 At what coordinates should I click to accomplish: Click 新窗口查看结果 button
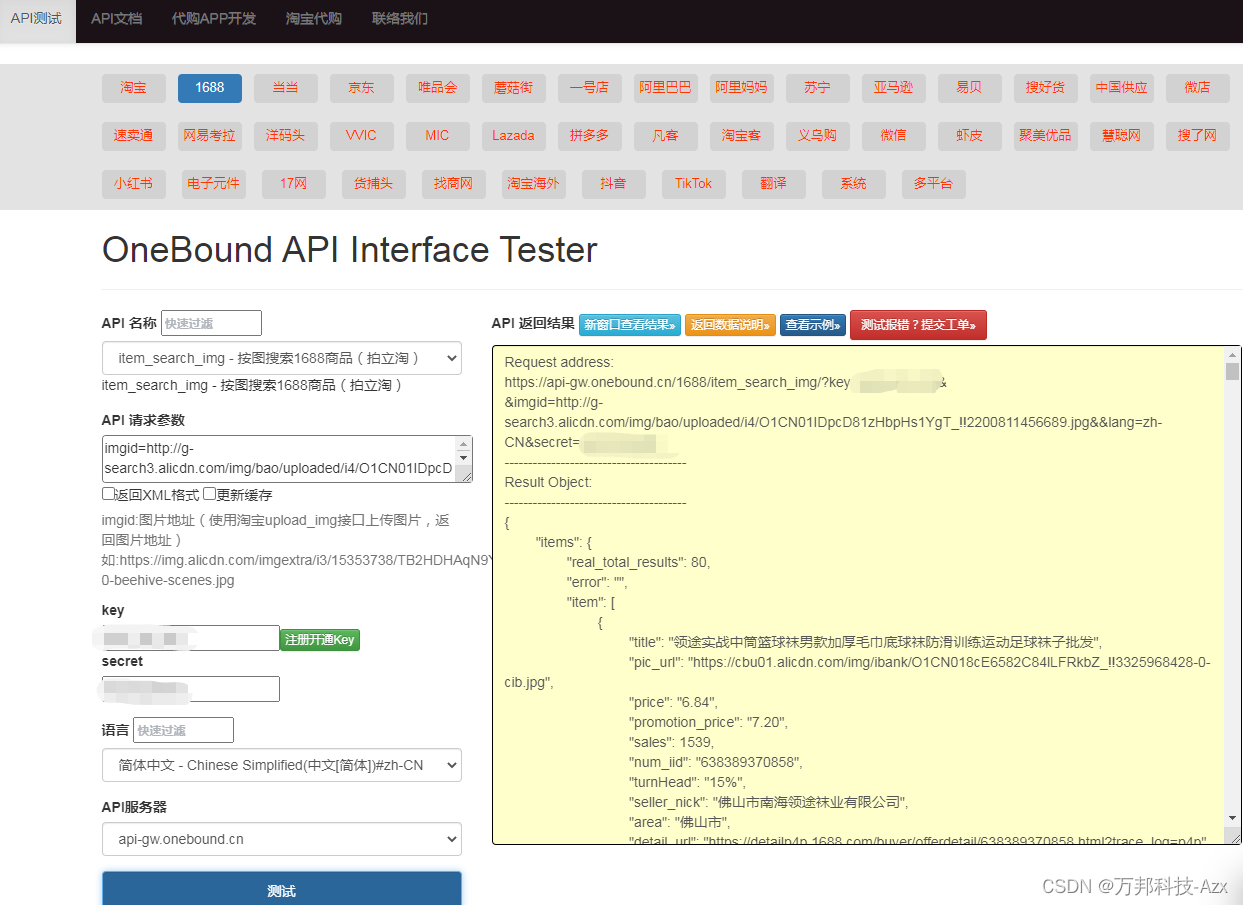pos(630,325)
